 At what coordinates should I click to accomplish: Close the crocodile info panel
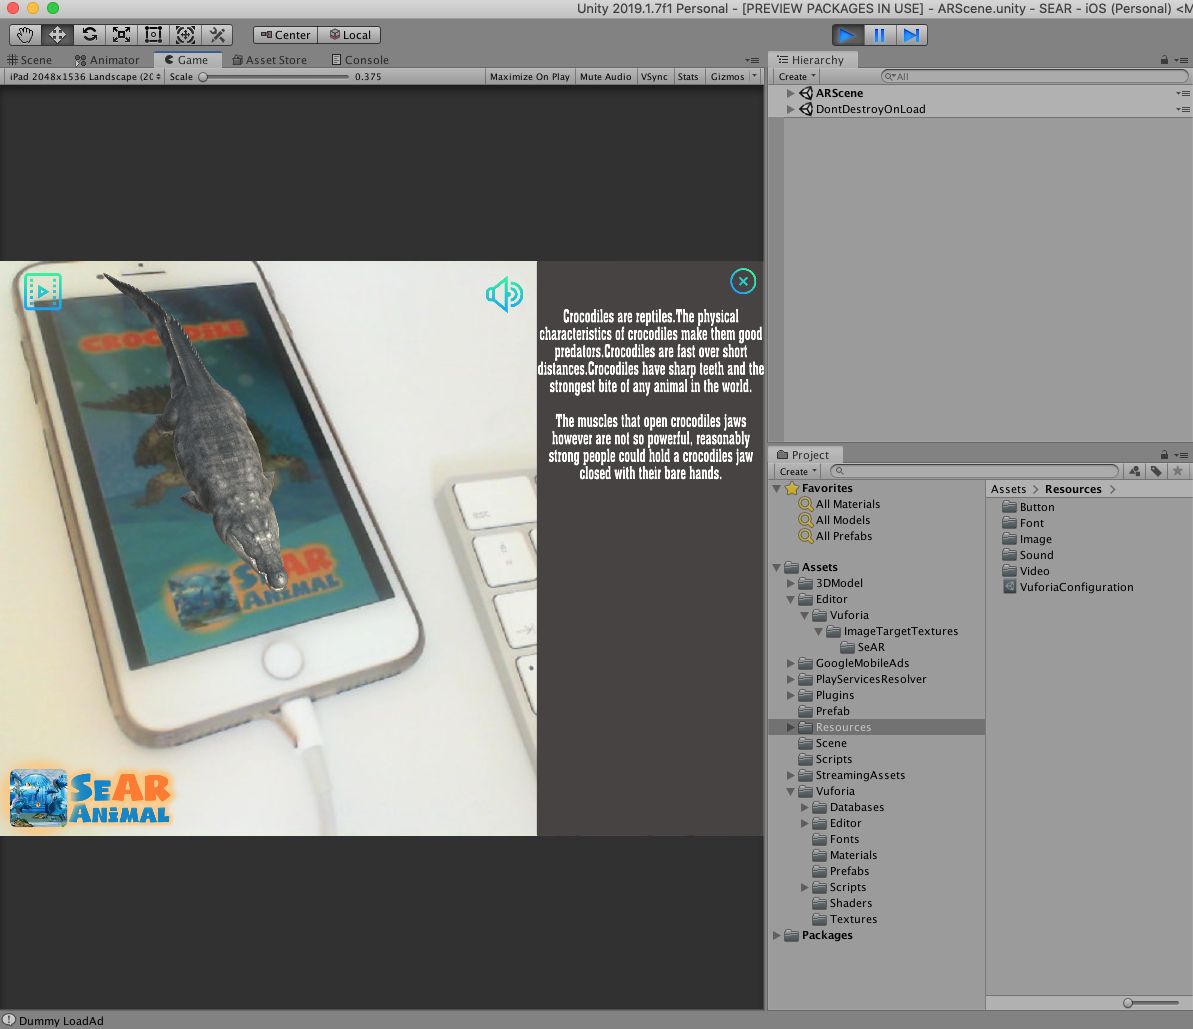pyautogui.click(x=742, y=282)
